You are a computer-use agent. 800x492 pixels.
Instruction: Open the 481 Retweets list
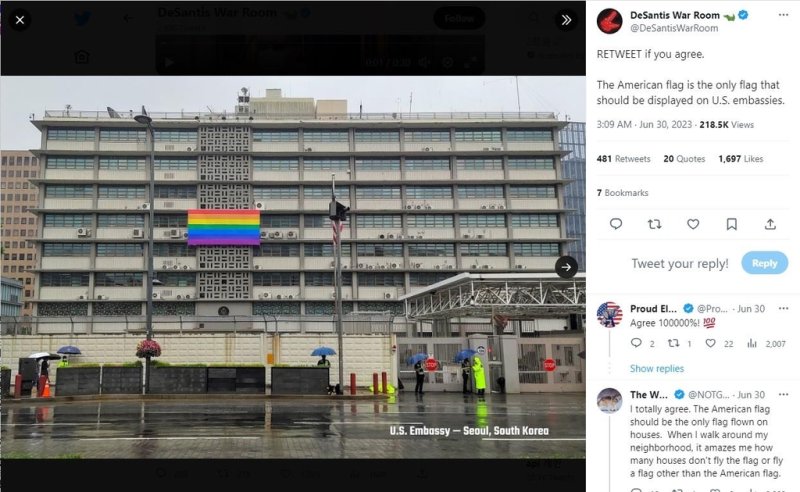[623, 159]
